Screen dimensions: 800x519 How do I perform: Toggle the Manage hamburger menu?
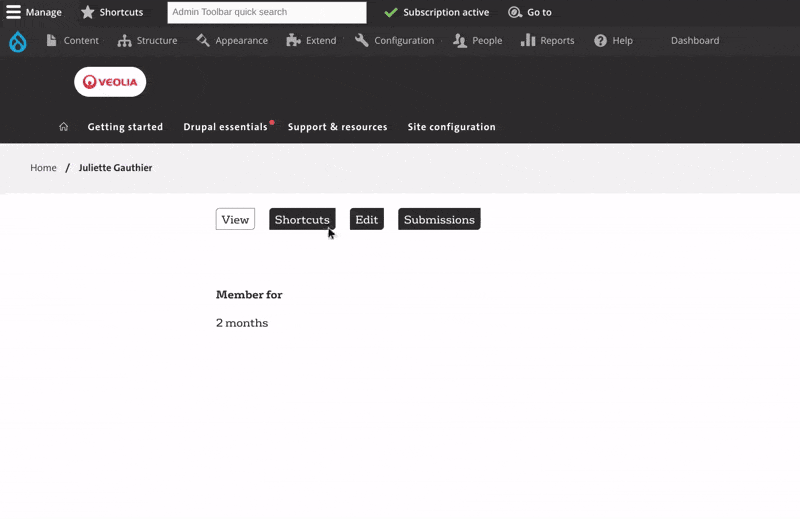point(34,12)
